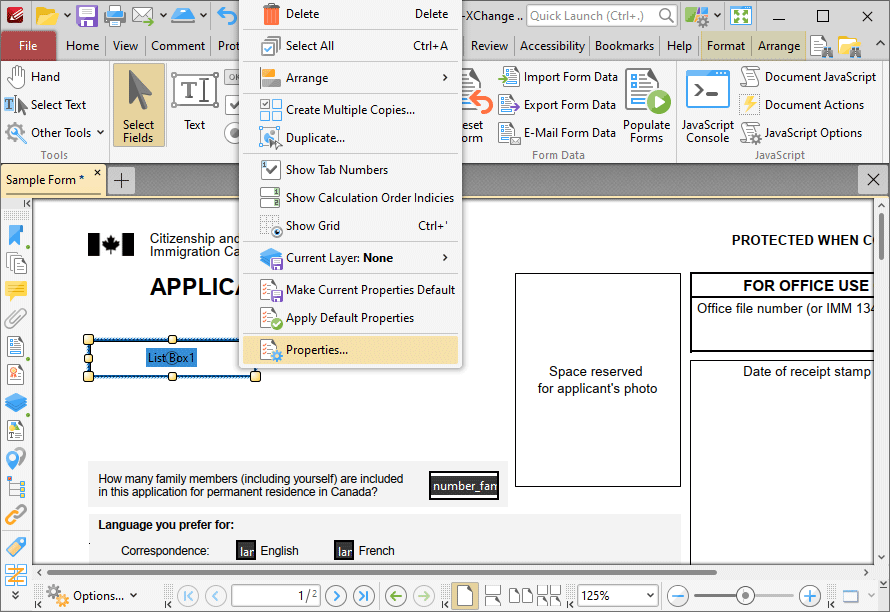
Task: Select single page layout icon
Action: 465,596
